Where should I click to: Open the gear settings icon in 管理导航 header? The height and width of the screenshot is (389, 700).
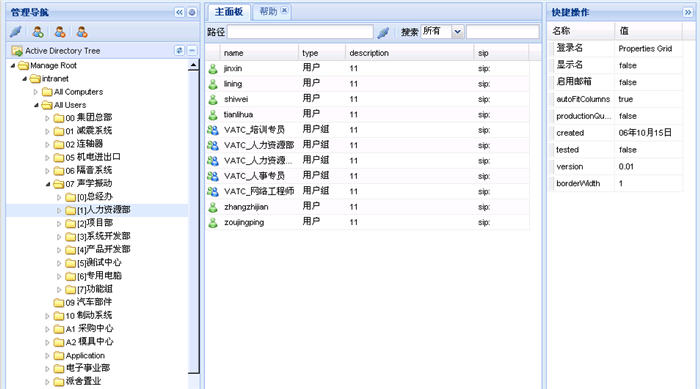pyautogui.click(x=192, y=12)
